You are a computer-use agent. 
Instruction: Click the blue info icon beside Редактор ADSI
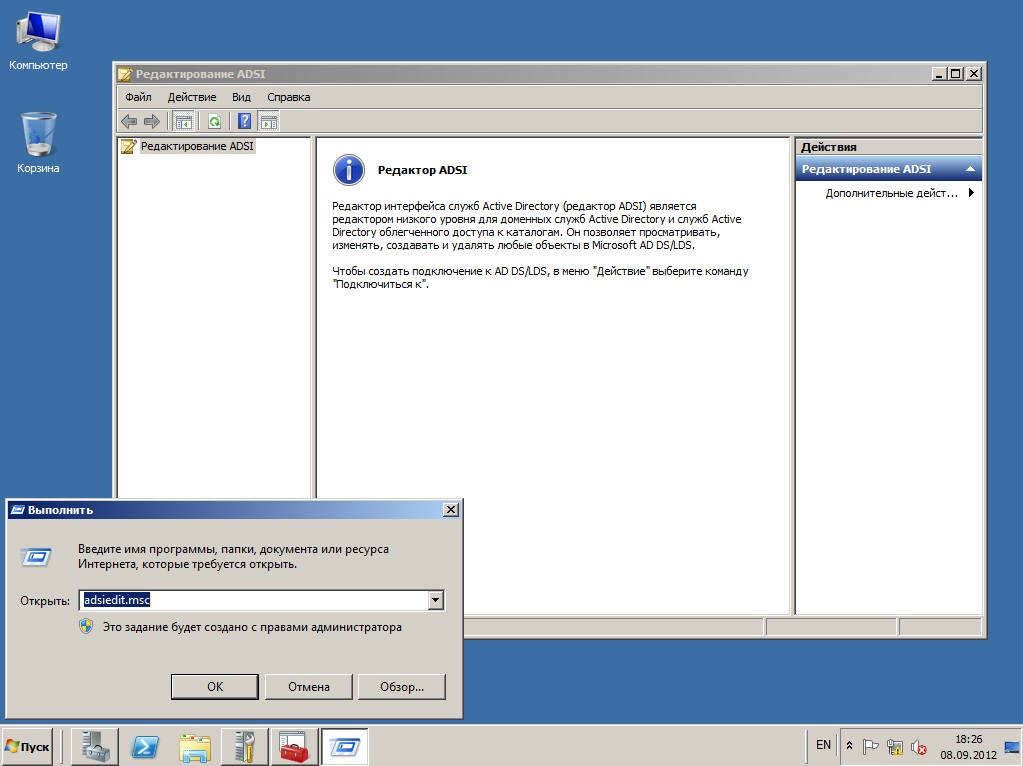pos(349,170)
